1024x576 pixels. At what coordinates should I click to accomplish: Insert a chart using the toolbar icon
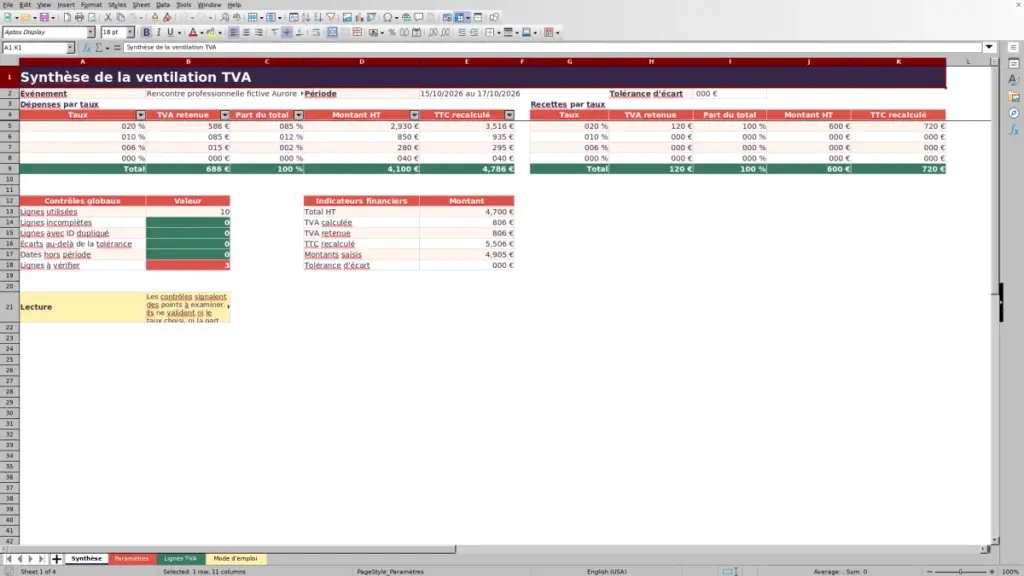click(x=359, y=18)
